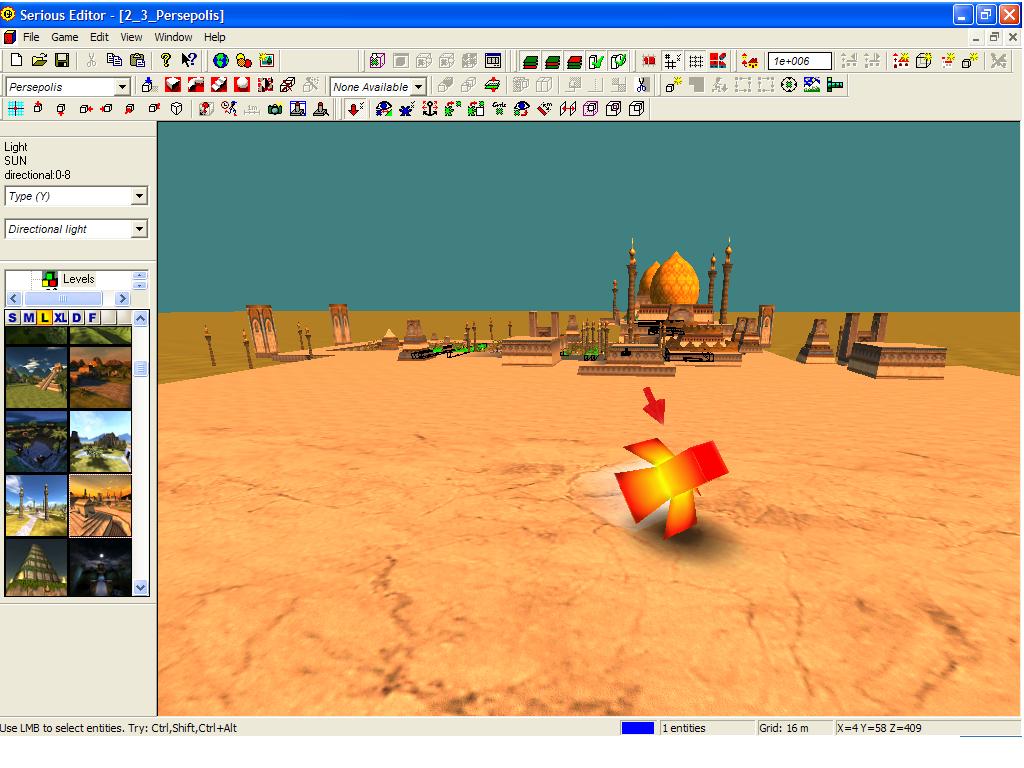Toggle the grid with checkmark icon
1024x768 pixels.
671,61
